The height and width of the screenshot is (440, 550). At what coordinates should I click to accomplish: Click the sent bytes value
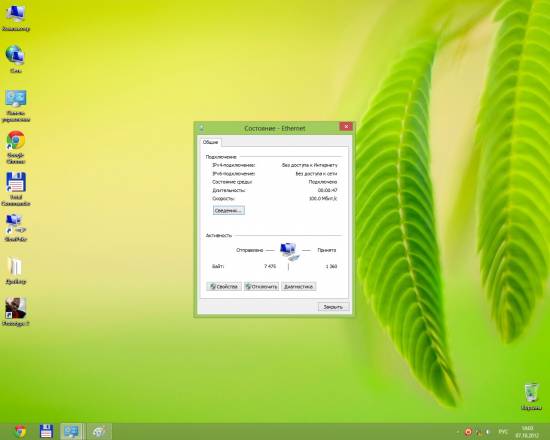(270, 266)
